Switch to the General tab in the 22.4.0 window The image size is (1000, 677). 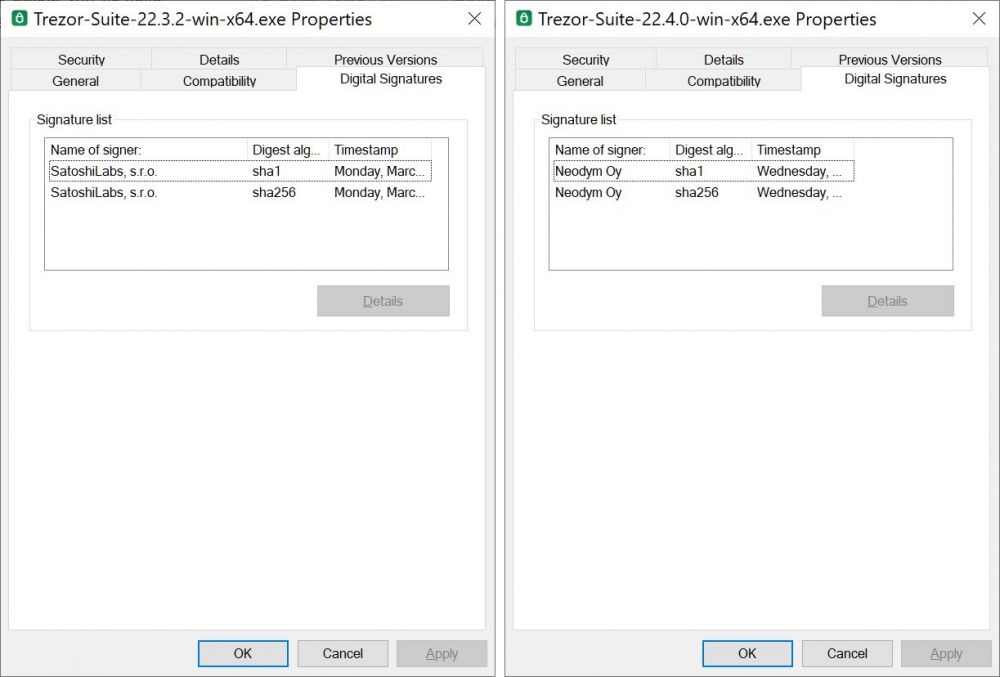coord(580,81)
